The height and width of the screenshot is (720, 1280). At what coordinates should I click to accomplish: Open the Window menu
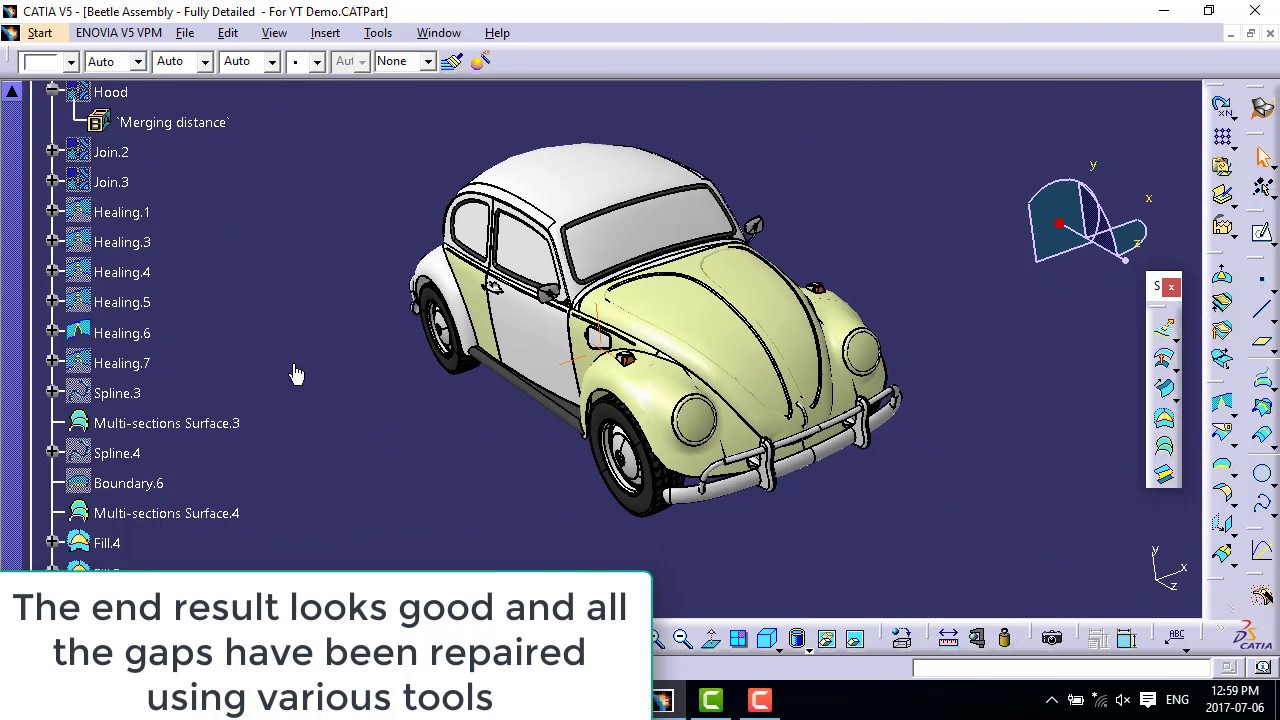tap(439, 33)
